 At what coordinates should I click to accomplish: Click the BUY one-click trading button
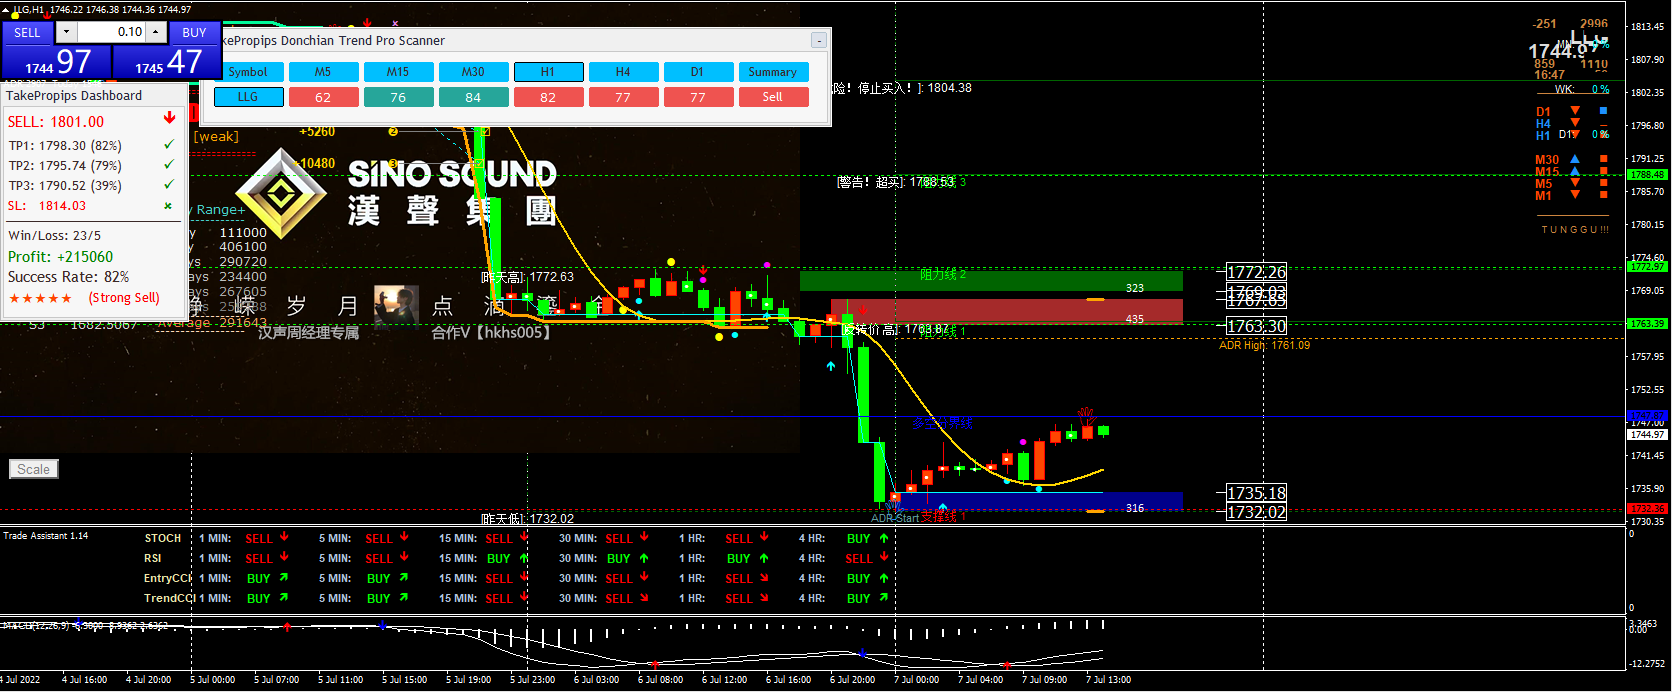tap(194, 32)
